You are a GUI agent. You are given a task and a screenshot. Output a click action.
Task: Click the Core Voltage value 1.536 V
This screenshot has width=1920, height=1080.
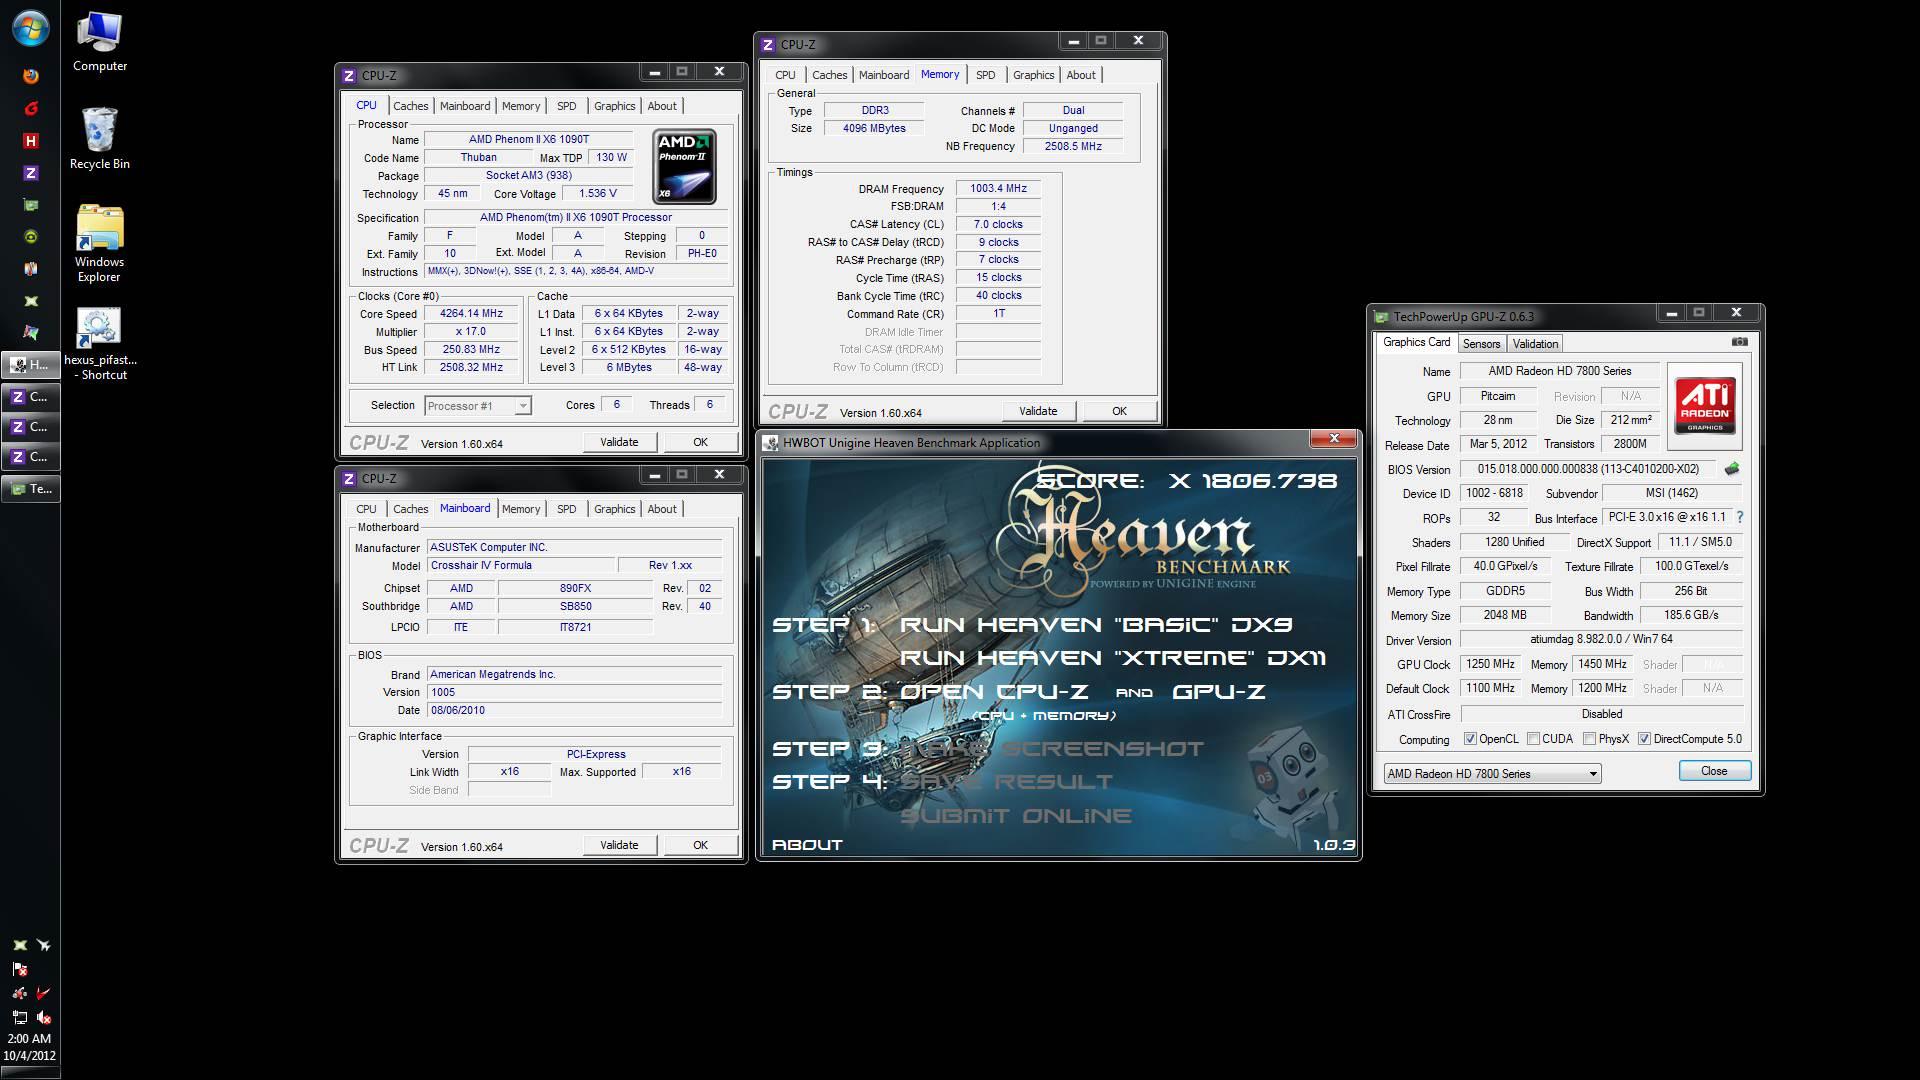[598, 194]
